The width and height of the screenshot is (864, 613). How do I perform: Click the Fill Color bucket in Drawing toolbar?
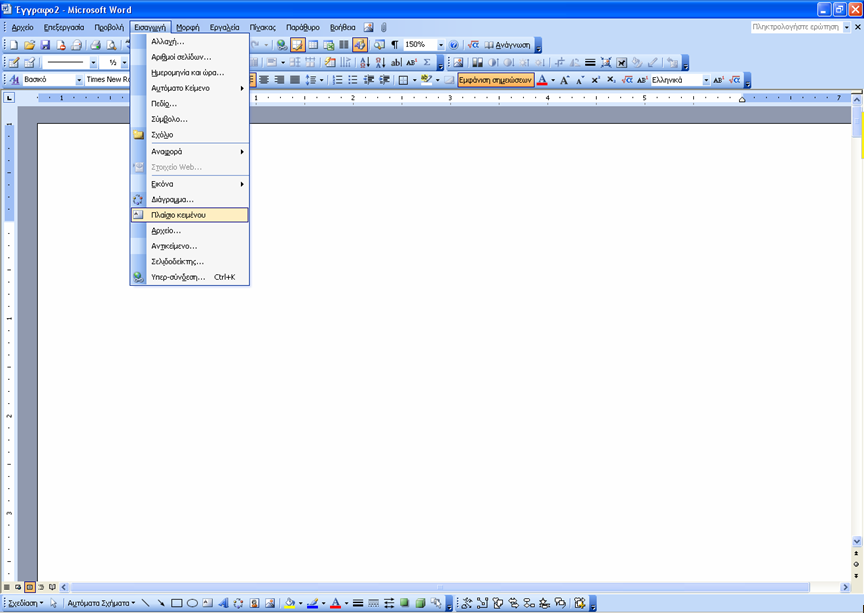pos(290,603)
